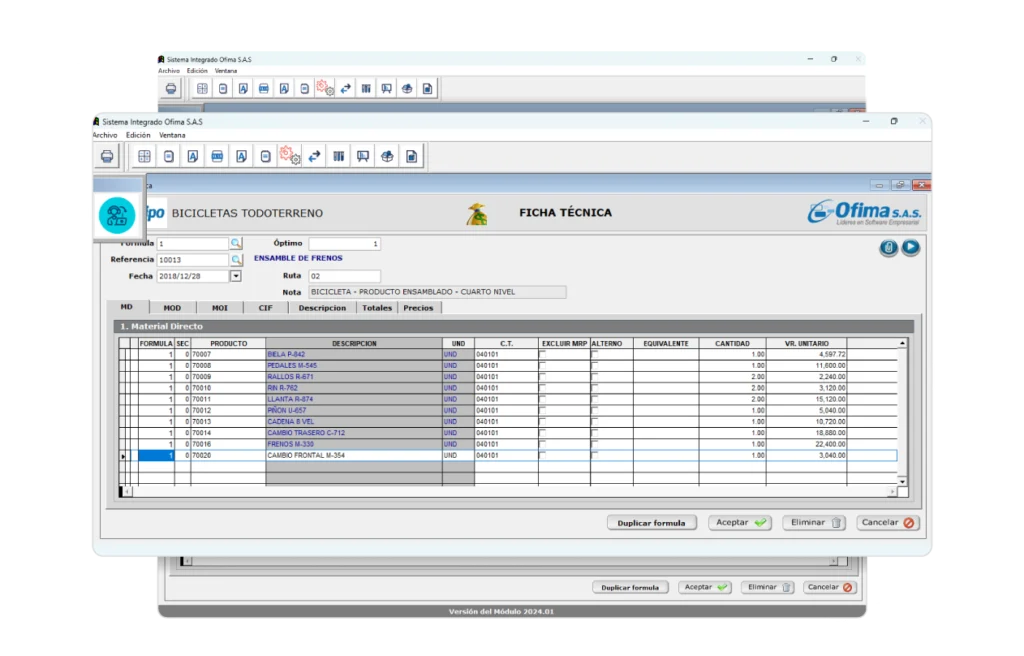The width and height of the screenshot is (1024, 656).
Task: Click the teal circular module icon
Action: (117, 215)
